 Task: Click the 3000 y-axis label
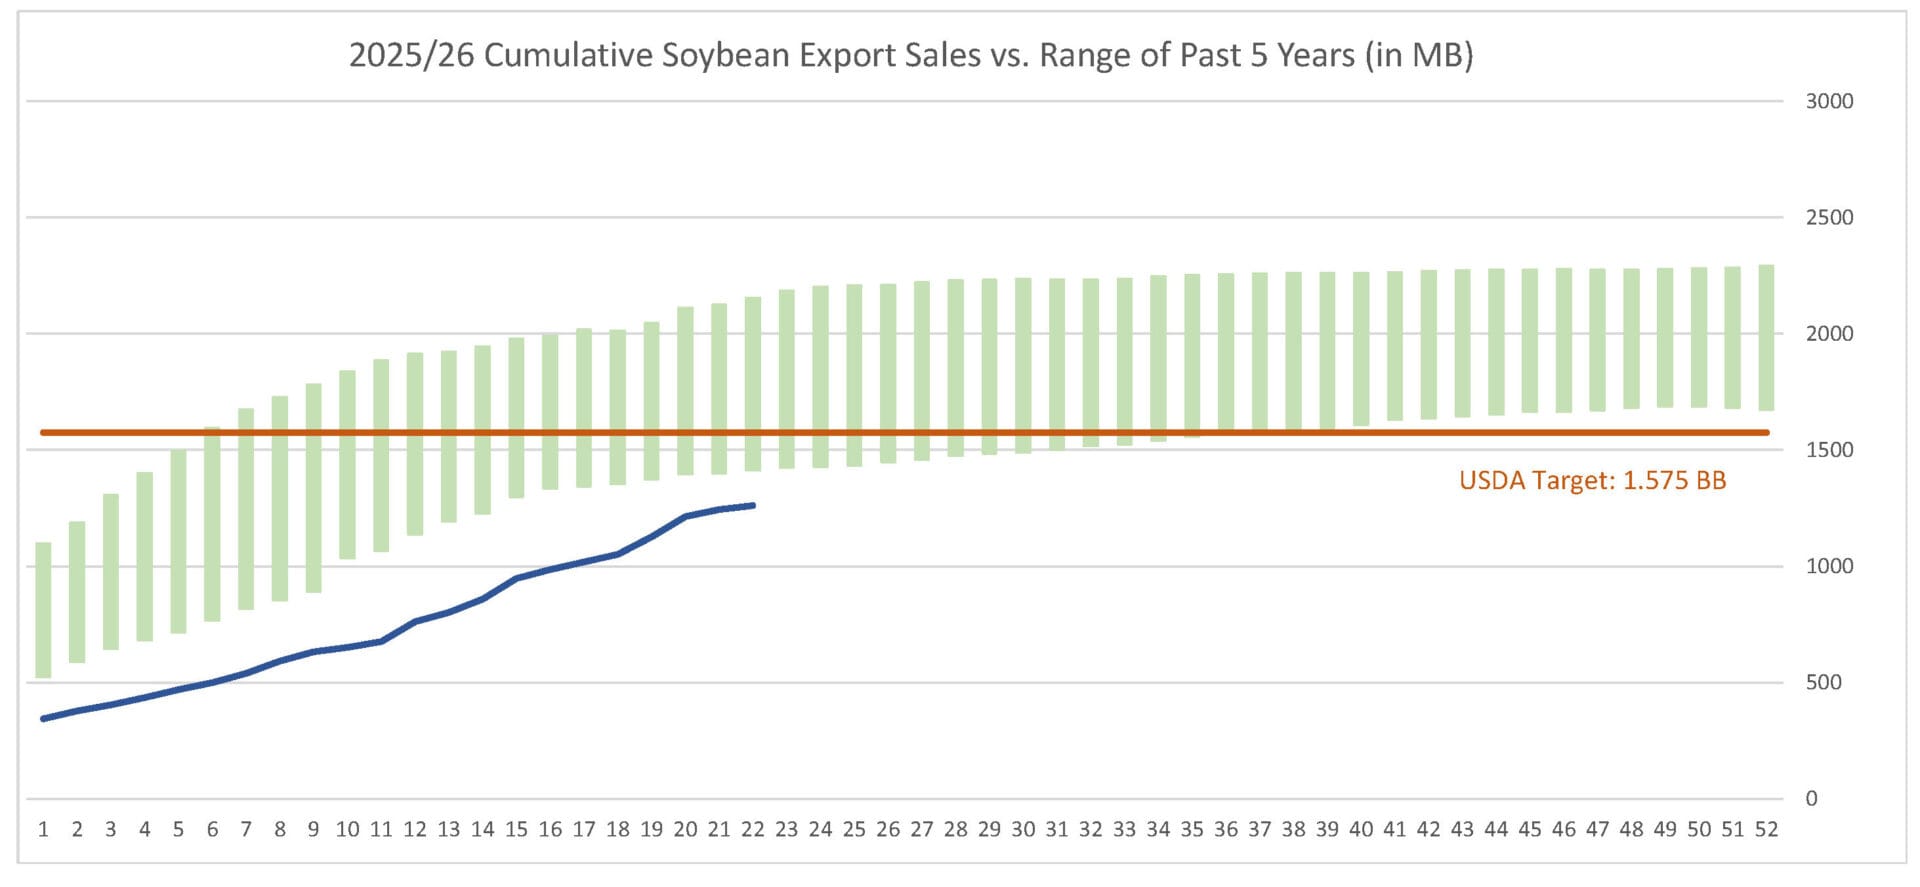pyautogui.click(x=1829, y=101)
